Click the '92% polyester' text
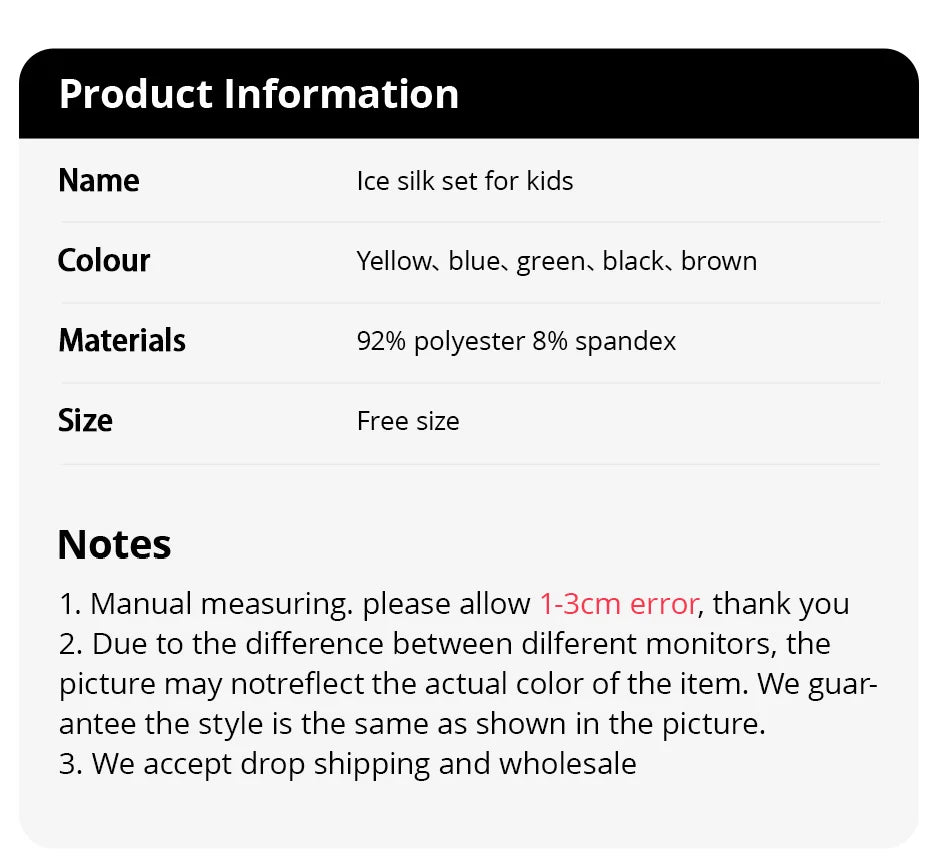 (440, 341)
